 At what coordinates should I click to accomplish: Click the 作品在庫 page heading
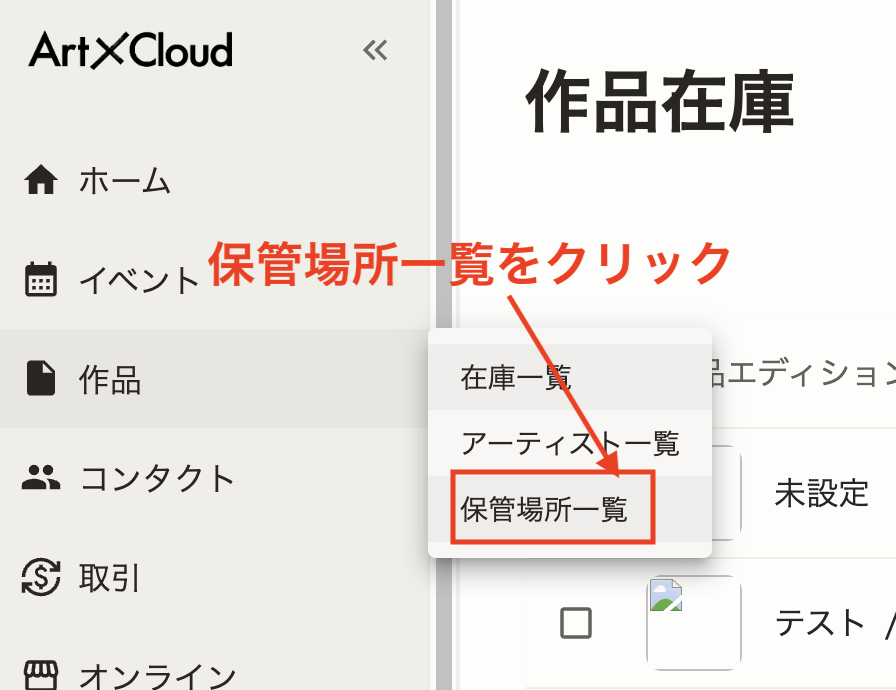660,102
